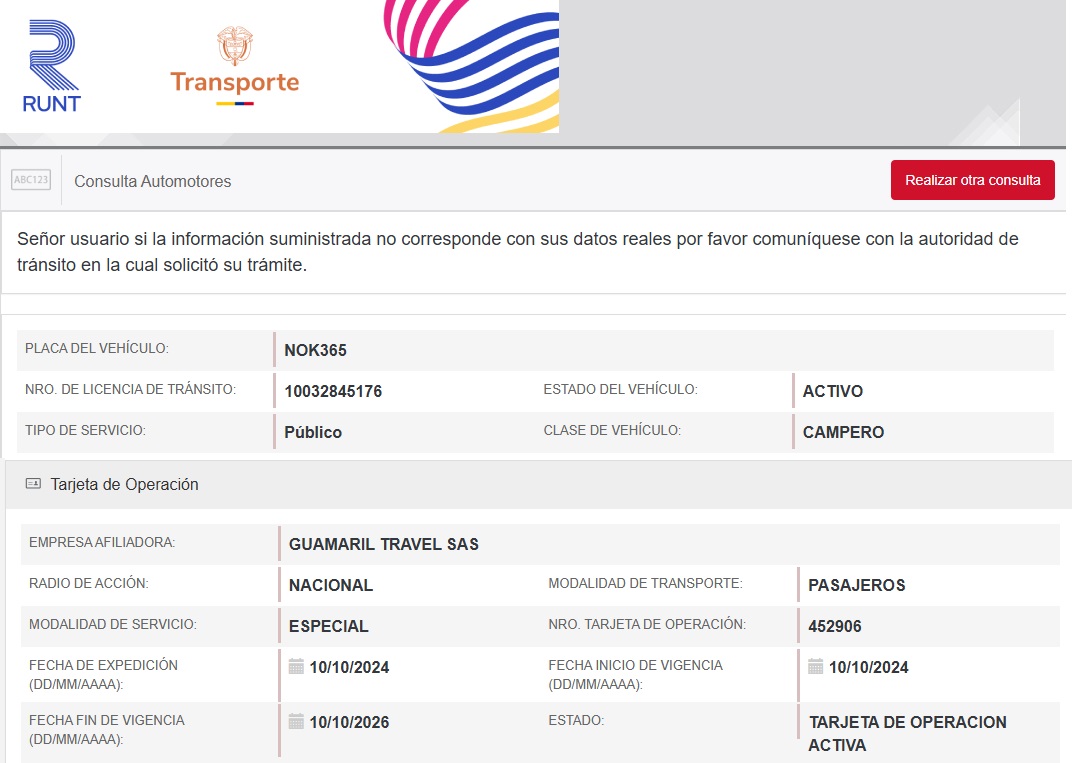Click the CAMPERO vehicle class value
This screenshot has width=1072, height=763.
(843, 433)
